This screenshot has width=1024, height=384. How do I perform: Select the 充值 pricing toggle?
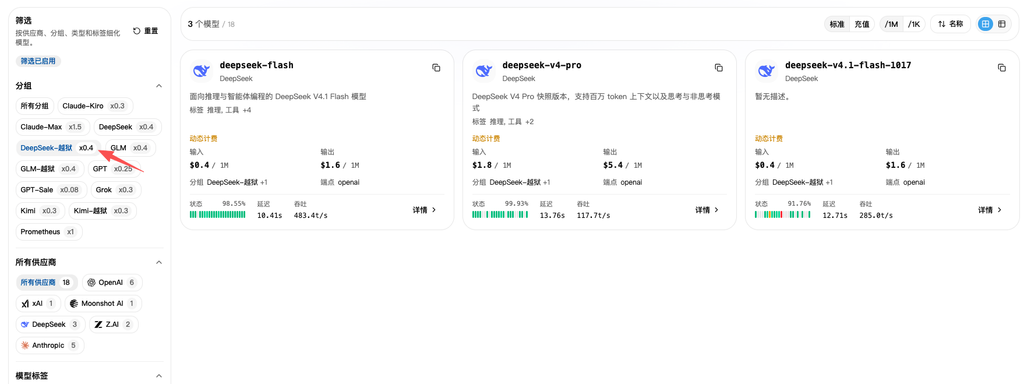pos(862,24)
